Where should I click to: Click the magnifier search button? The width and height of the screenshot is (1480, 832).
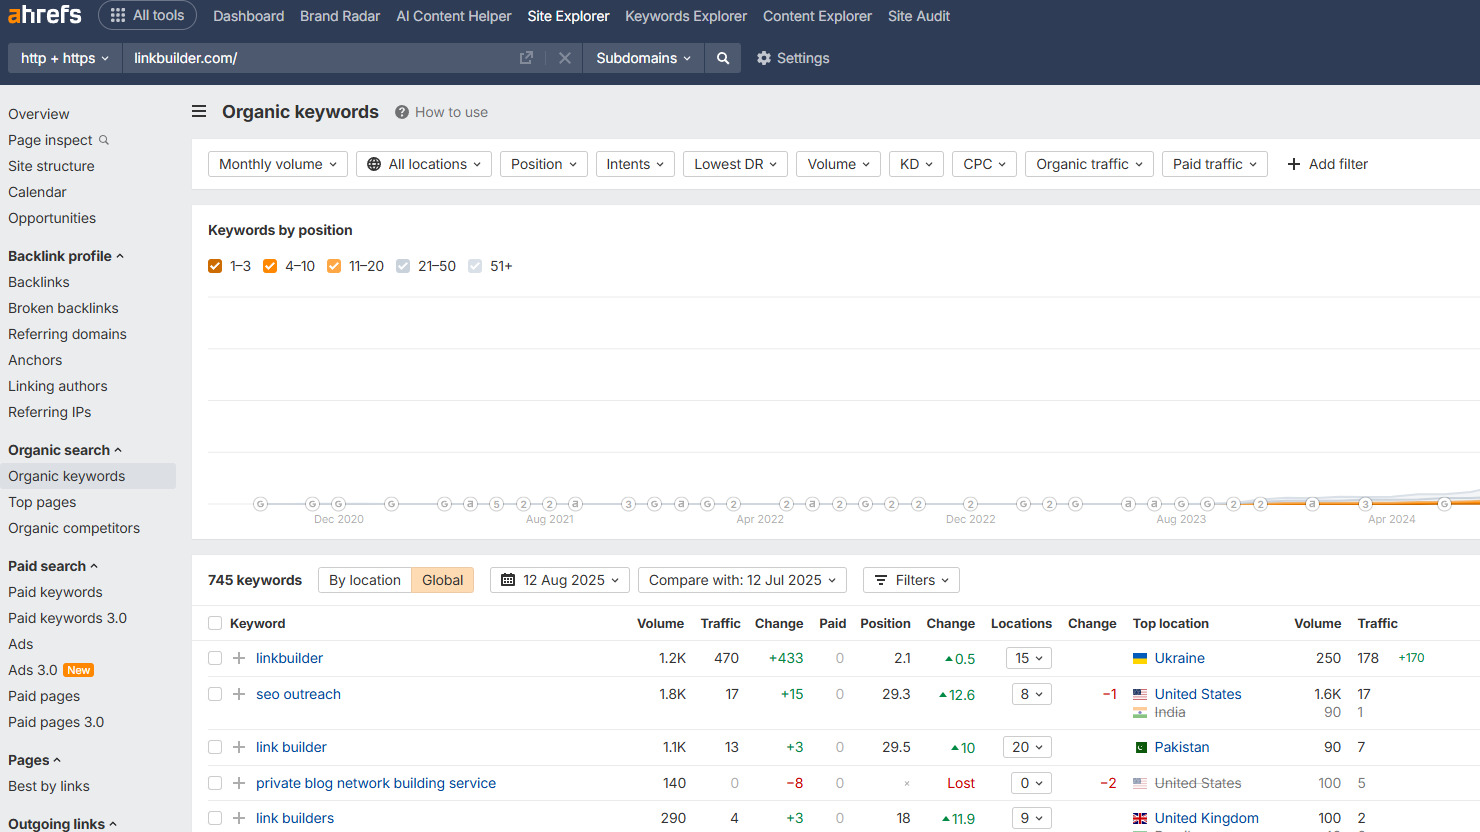tap(723, 58)
